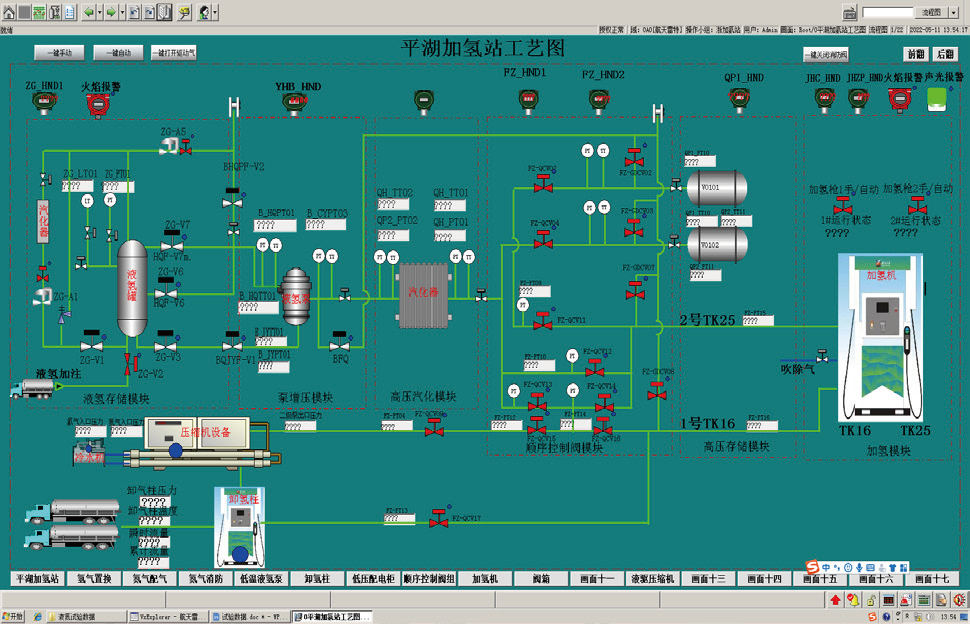Click the user login icon in the toolbar
This screenshot has width=970, height=624.
(x=203, y=12)
